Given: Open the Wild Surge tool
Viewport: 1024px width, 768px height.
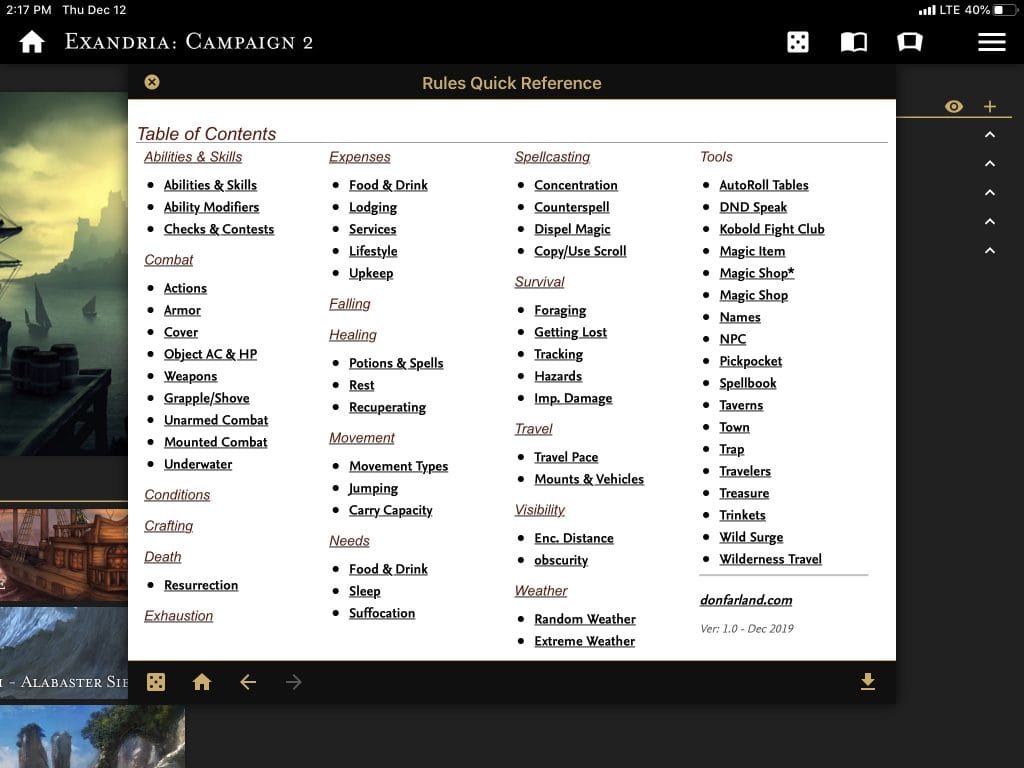Looking at the screenshot, I should [751, 537].
